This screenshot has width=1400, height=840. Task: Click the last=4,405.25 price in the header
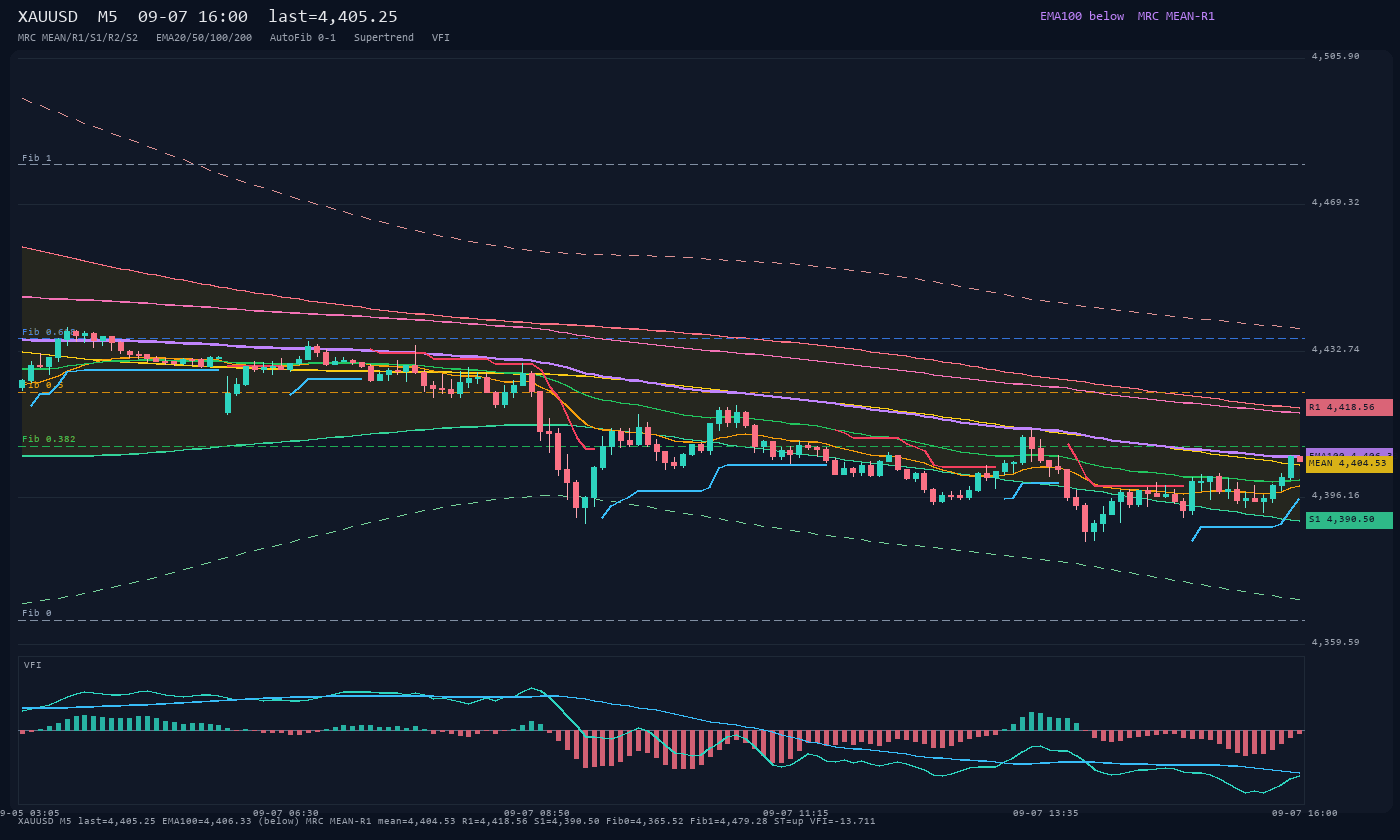click(x=333, y=17)
